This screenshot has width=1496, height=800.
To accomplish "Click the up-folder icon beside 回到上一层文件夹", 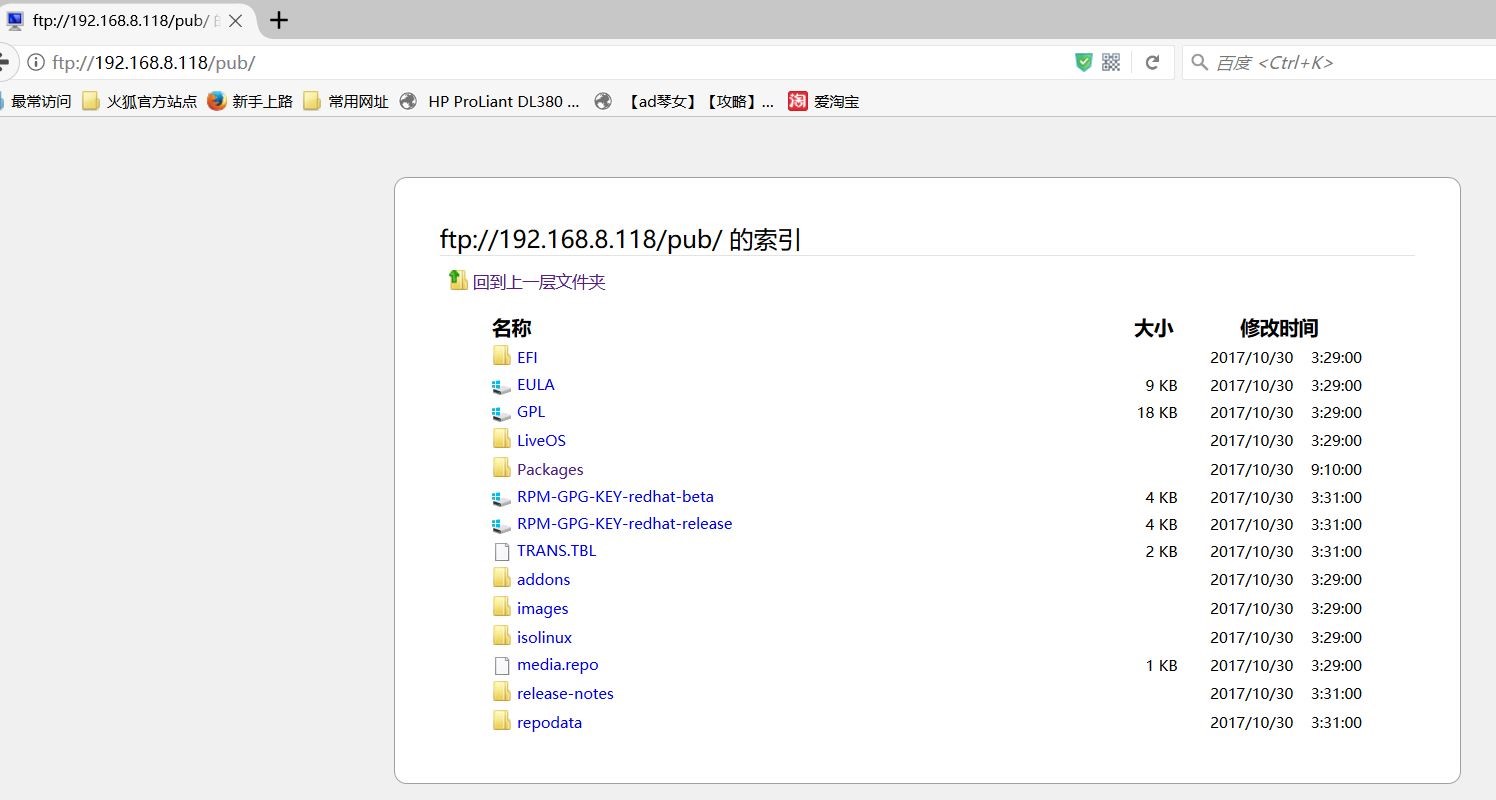I will tap(458, 280).
